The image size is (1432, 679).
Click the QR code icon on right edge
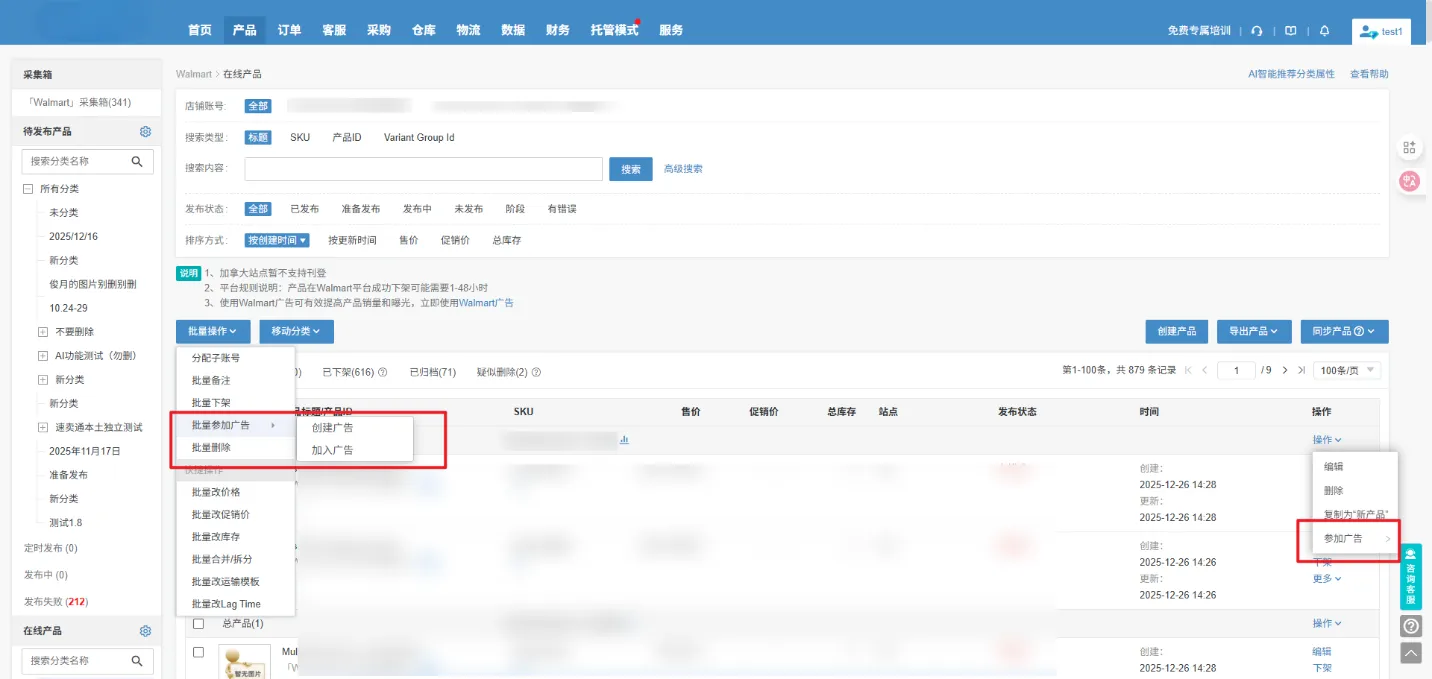(x=1409, y=146)
